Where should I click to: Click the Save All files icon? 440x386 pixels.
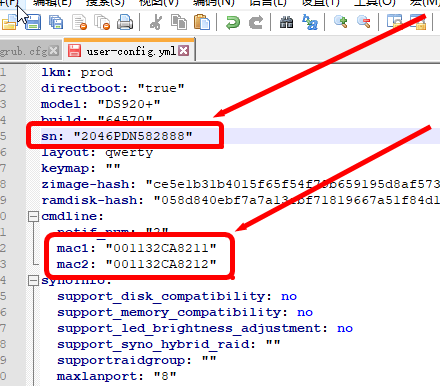pyautogui.click(x=56, y=22)
